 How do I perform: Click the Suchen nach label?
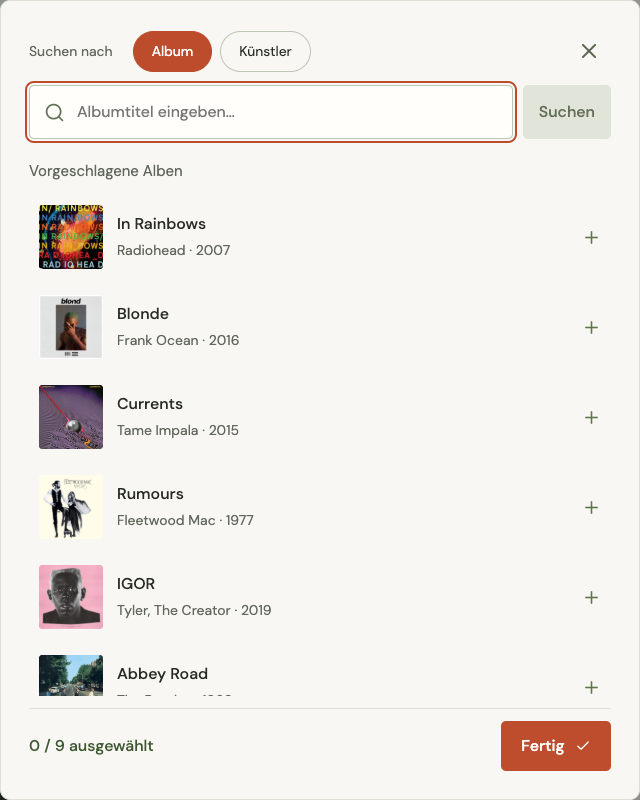pos(71,52)
